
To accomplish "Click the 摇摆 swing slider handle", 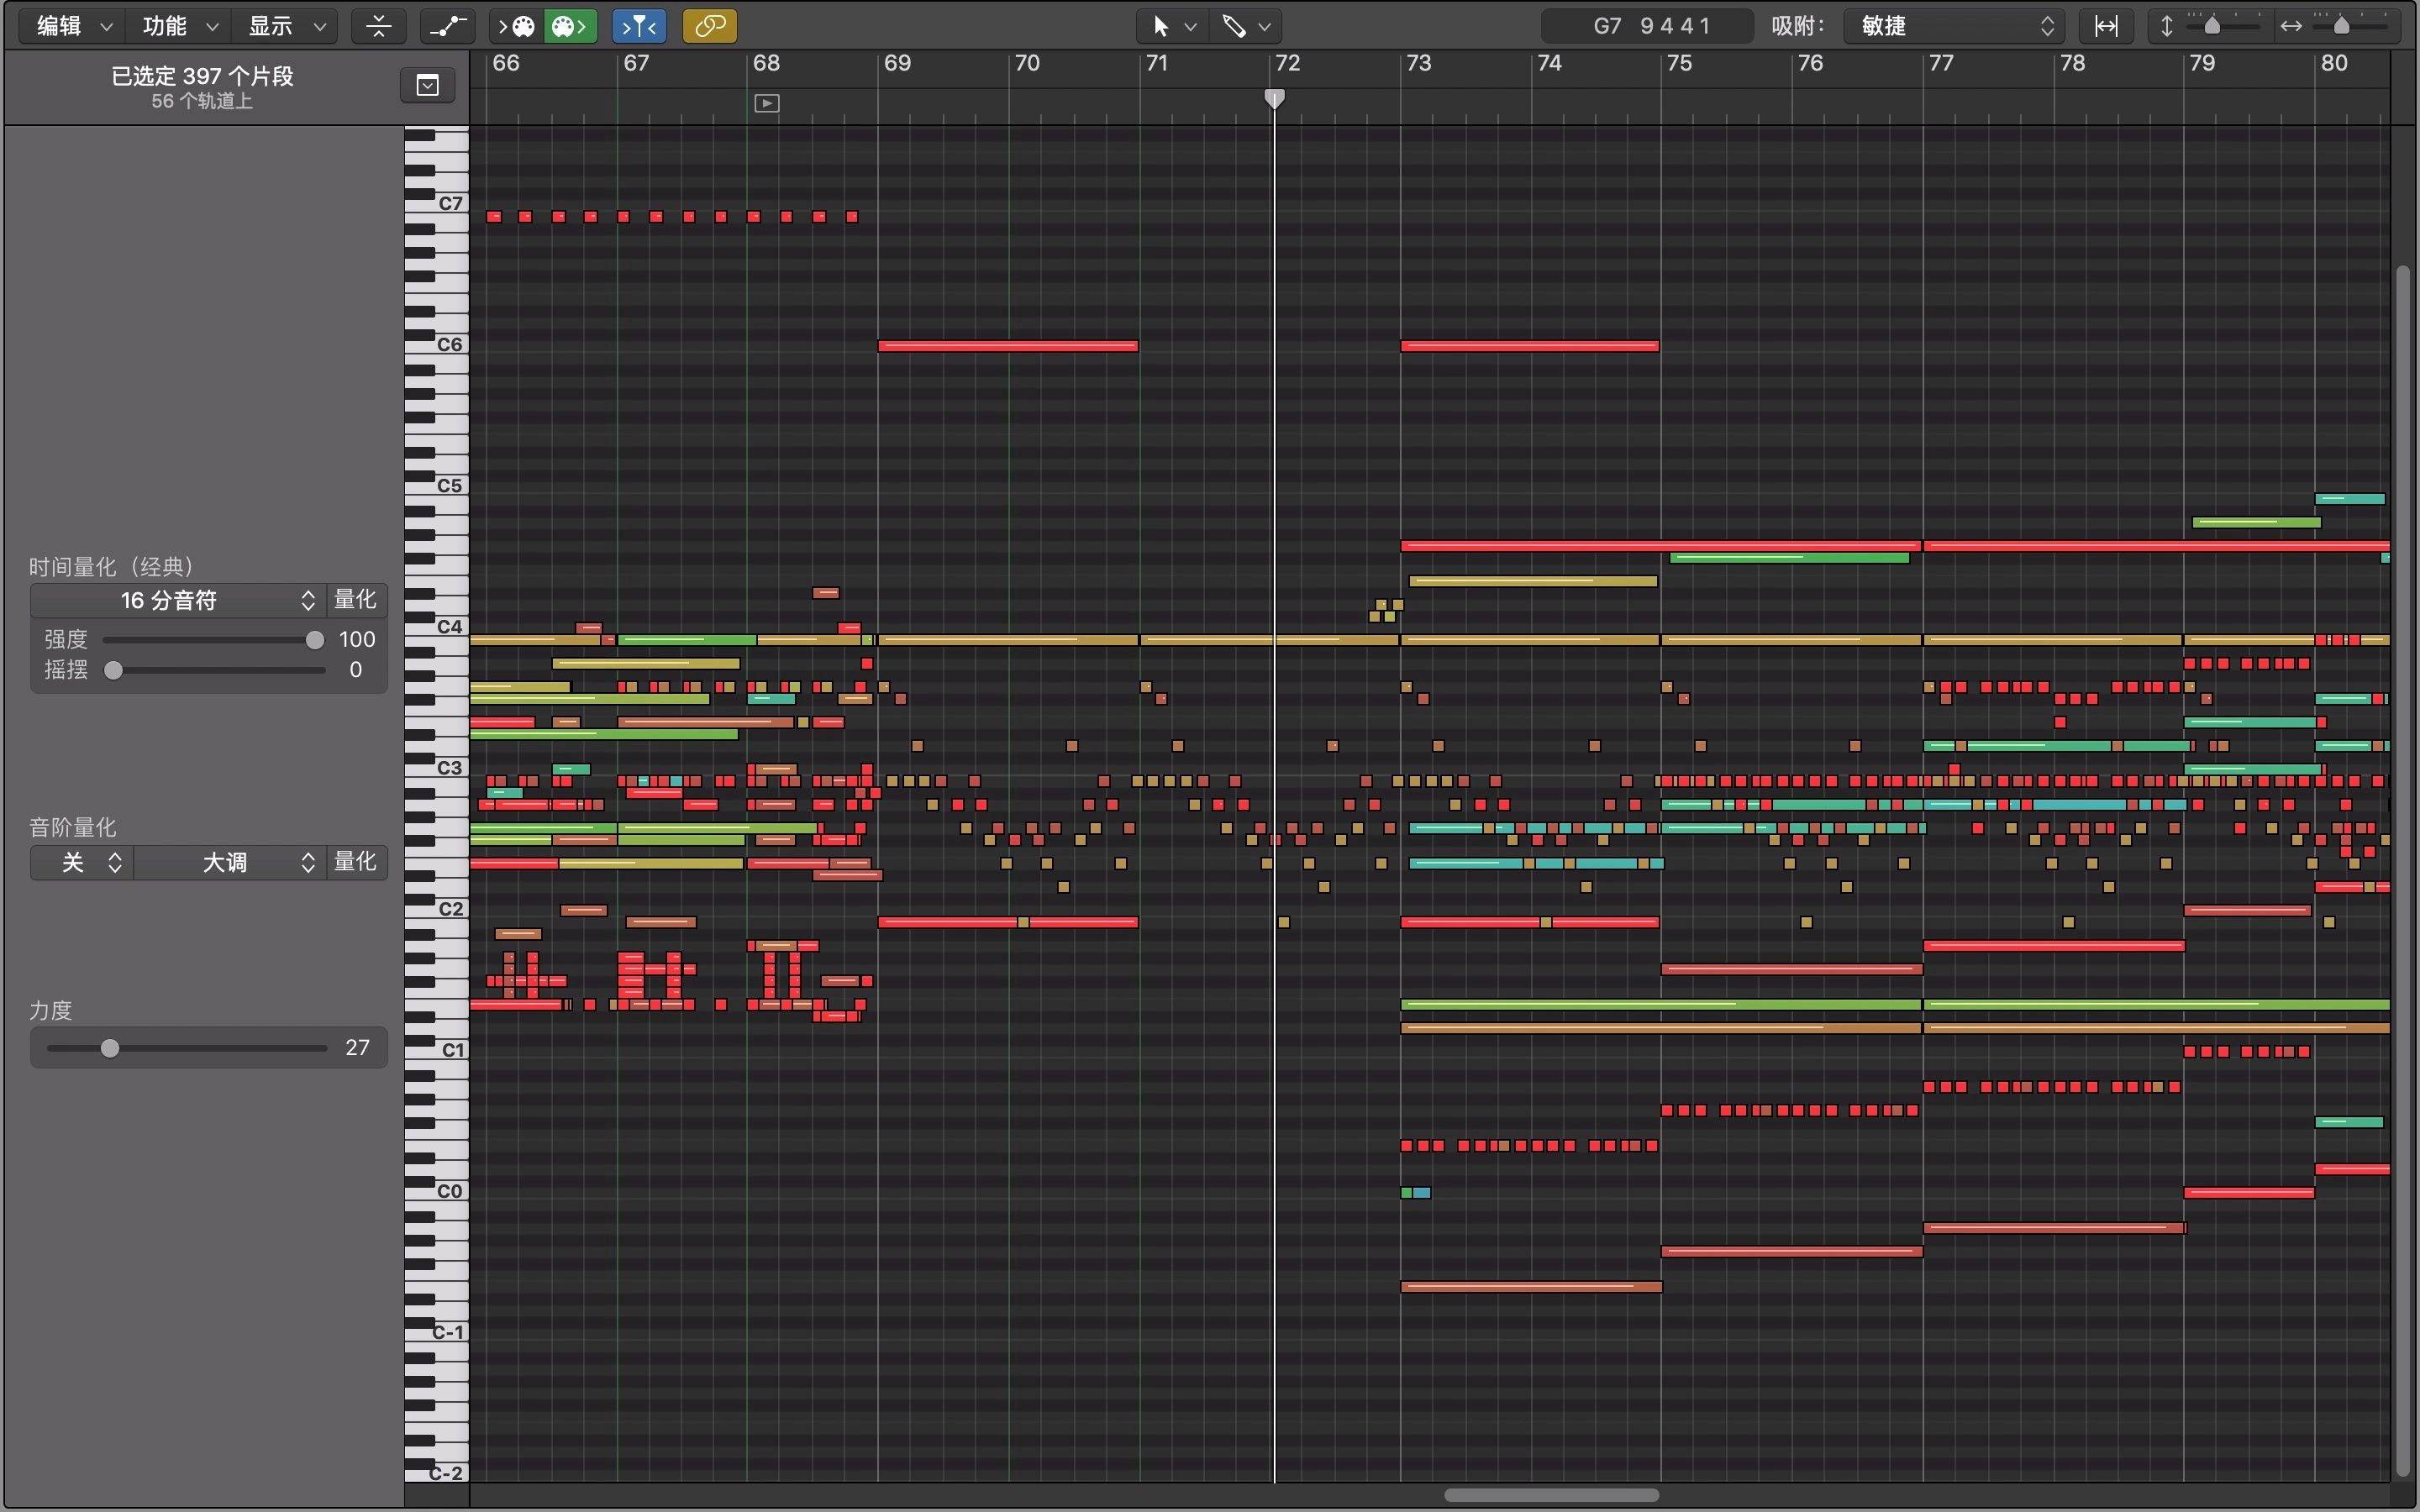I will point(114,670).
